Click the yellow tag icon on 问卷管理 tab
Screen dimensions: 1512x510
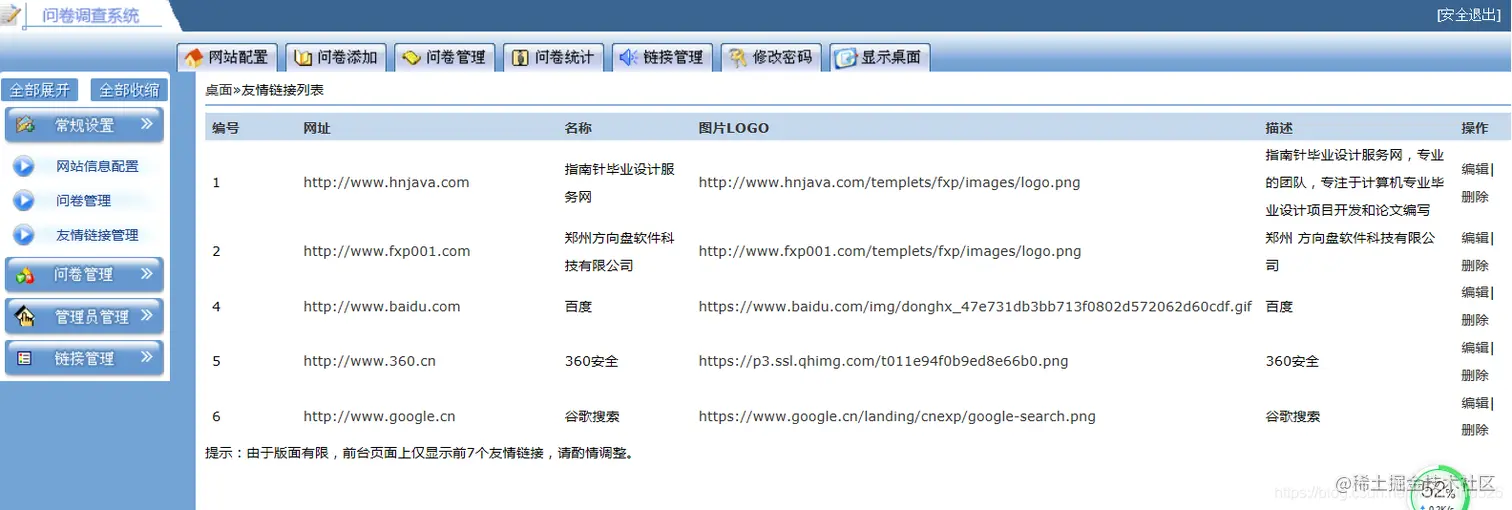[411, 58]
